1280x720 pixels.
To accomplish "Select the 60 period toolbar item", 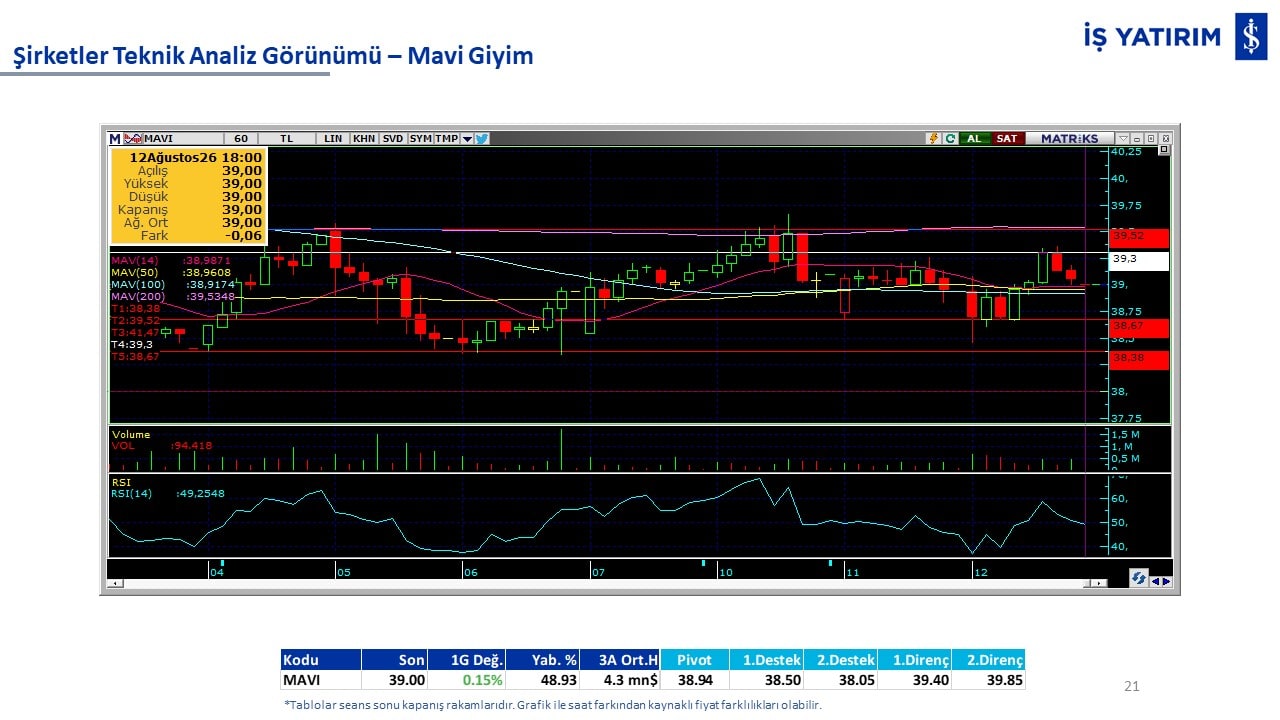I will coord(241,139).
